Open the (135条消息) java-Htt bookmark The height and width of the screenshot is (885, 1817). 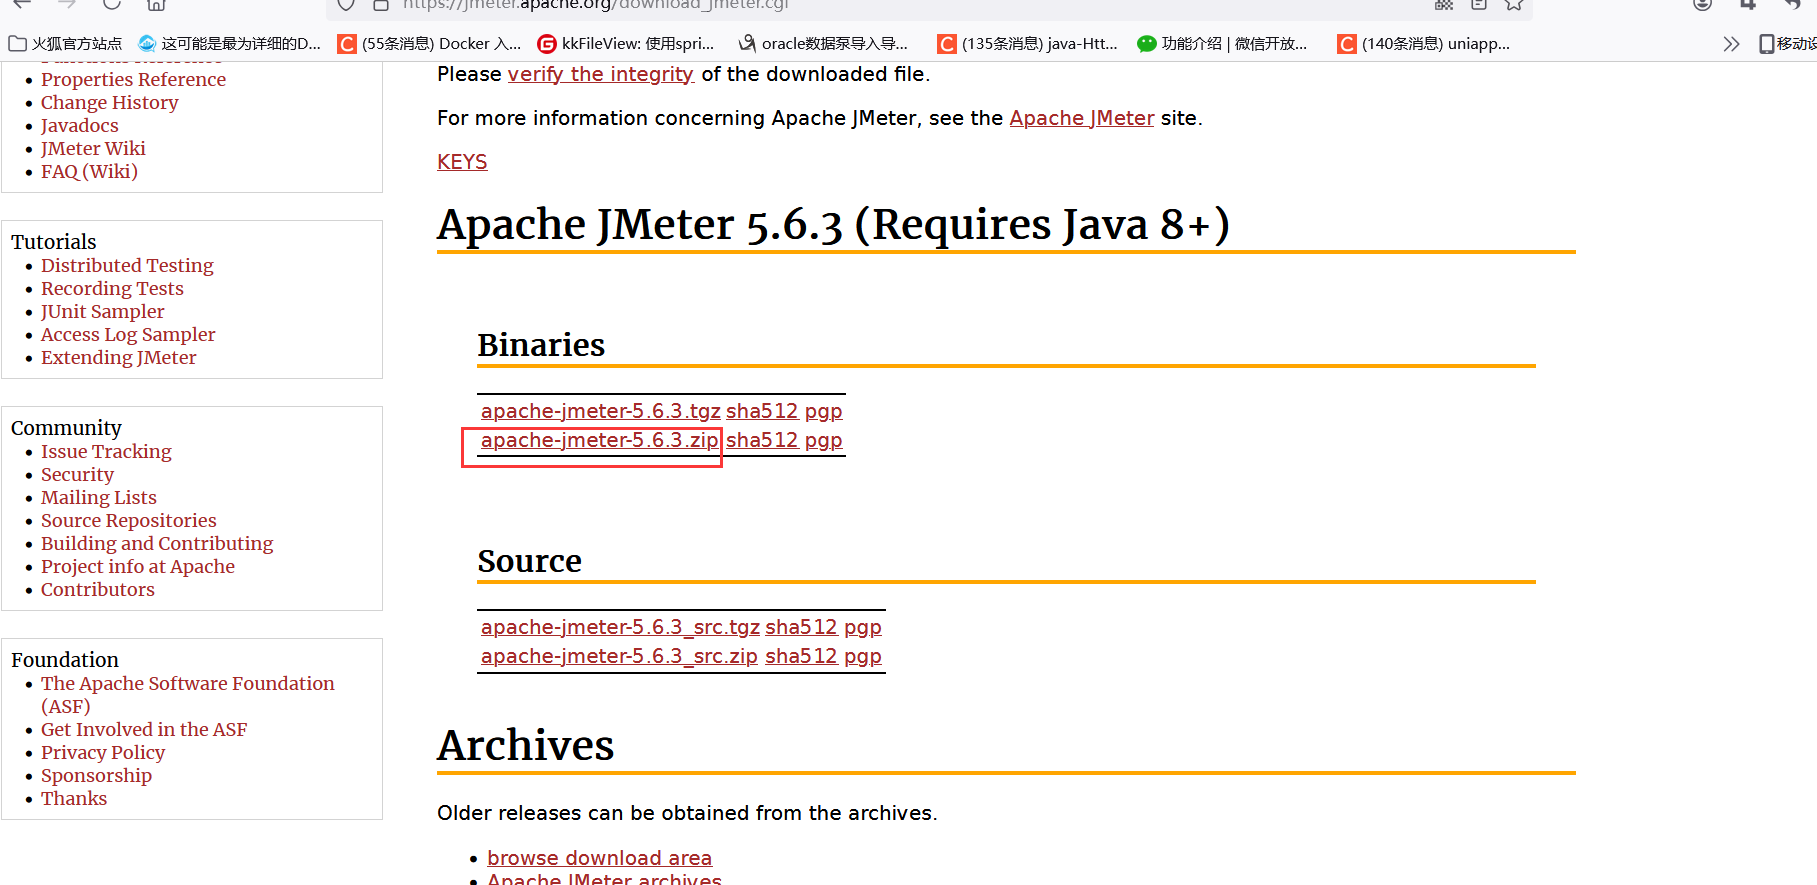(1028, 43)
